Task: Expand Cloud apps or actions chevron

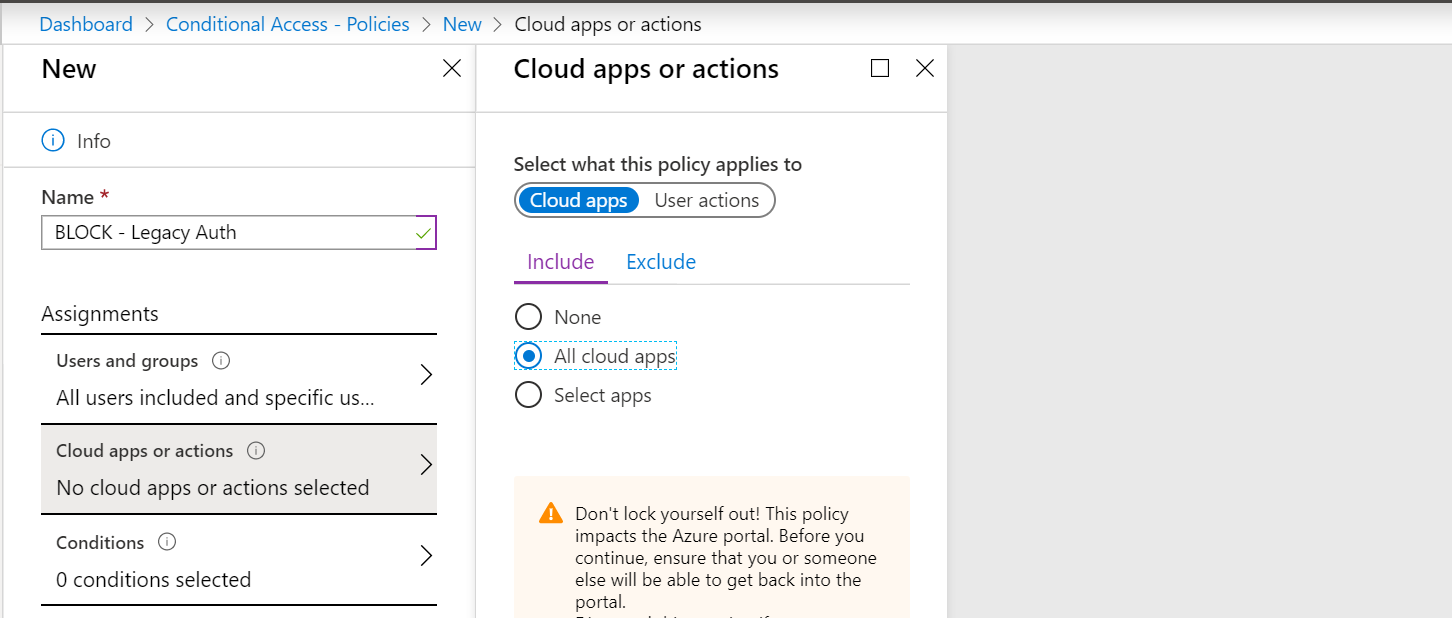Action: tap(426, 465)
